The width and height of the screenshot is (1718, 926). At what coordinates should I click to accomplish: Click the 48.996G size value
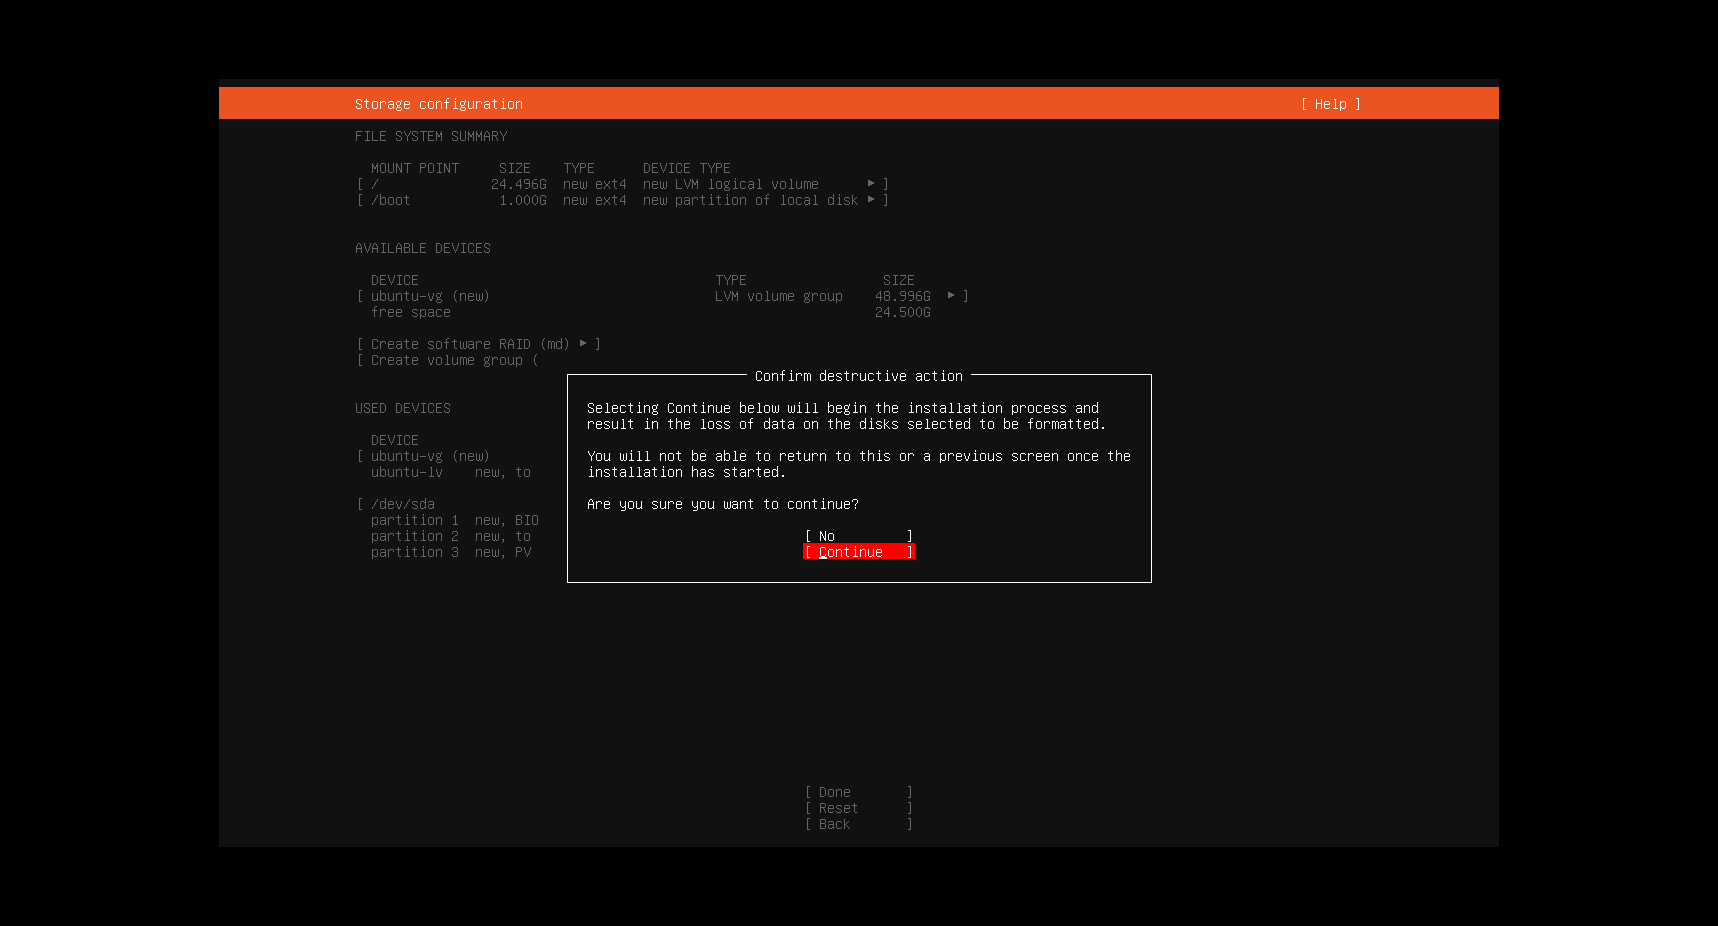tap(902, 296)
